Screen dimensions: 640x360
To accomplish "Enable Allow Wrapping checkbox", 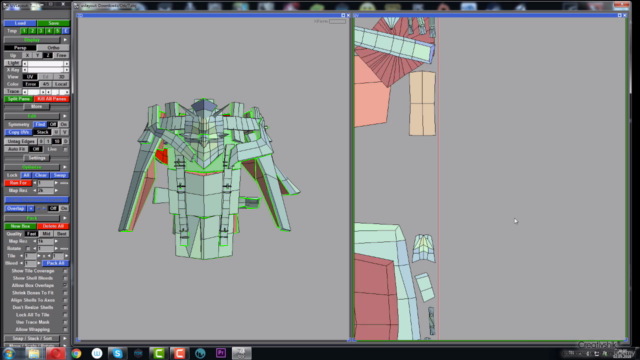I will 65,330.
